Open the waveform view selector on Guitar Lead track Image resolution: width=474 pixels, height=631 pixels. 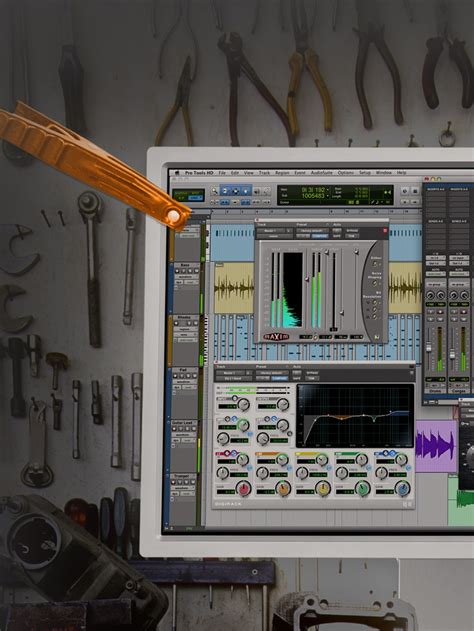point(185,435)
